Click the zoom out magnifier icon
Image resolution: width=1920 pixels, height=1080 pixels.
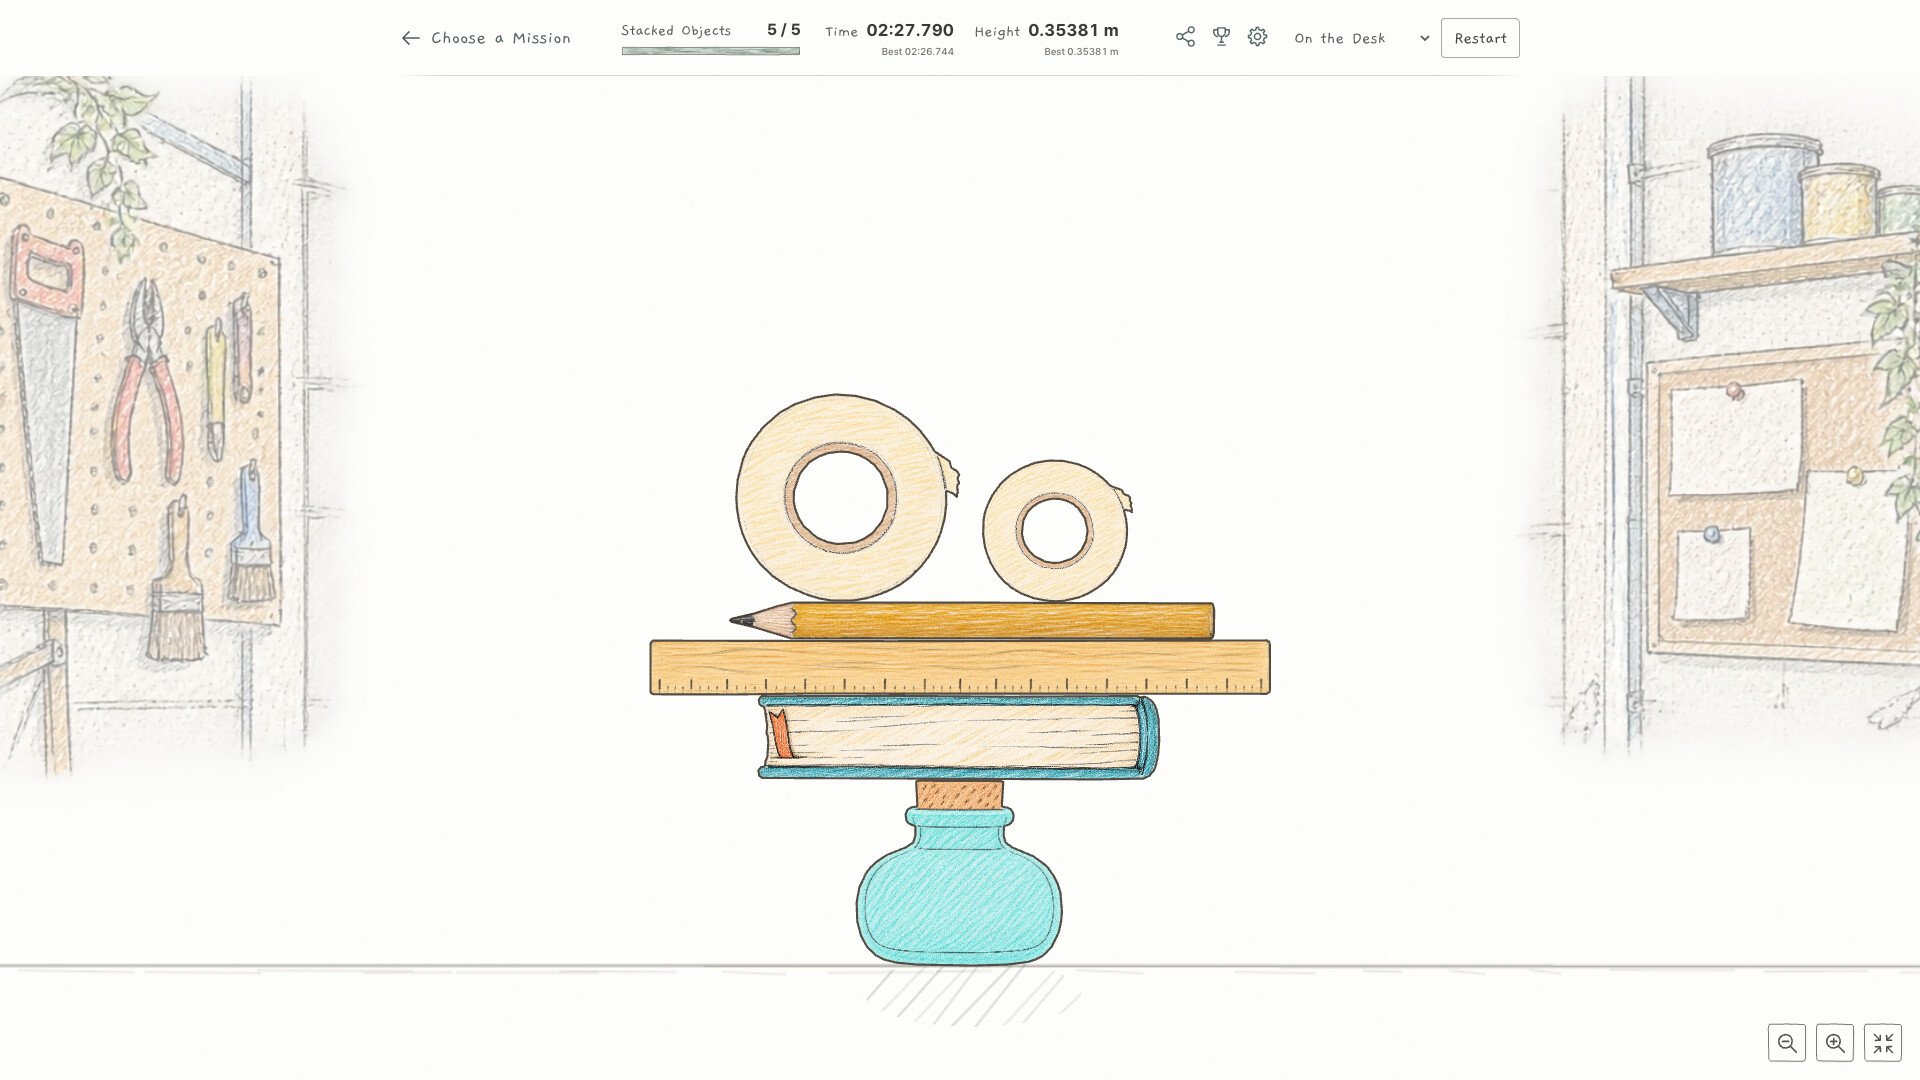(x=1787, y=1043)
